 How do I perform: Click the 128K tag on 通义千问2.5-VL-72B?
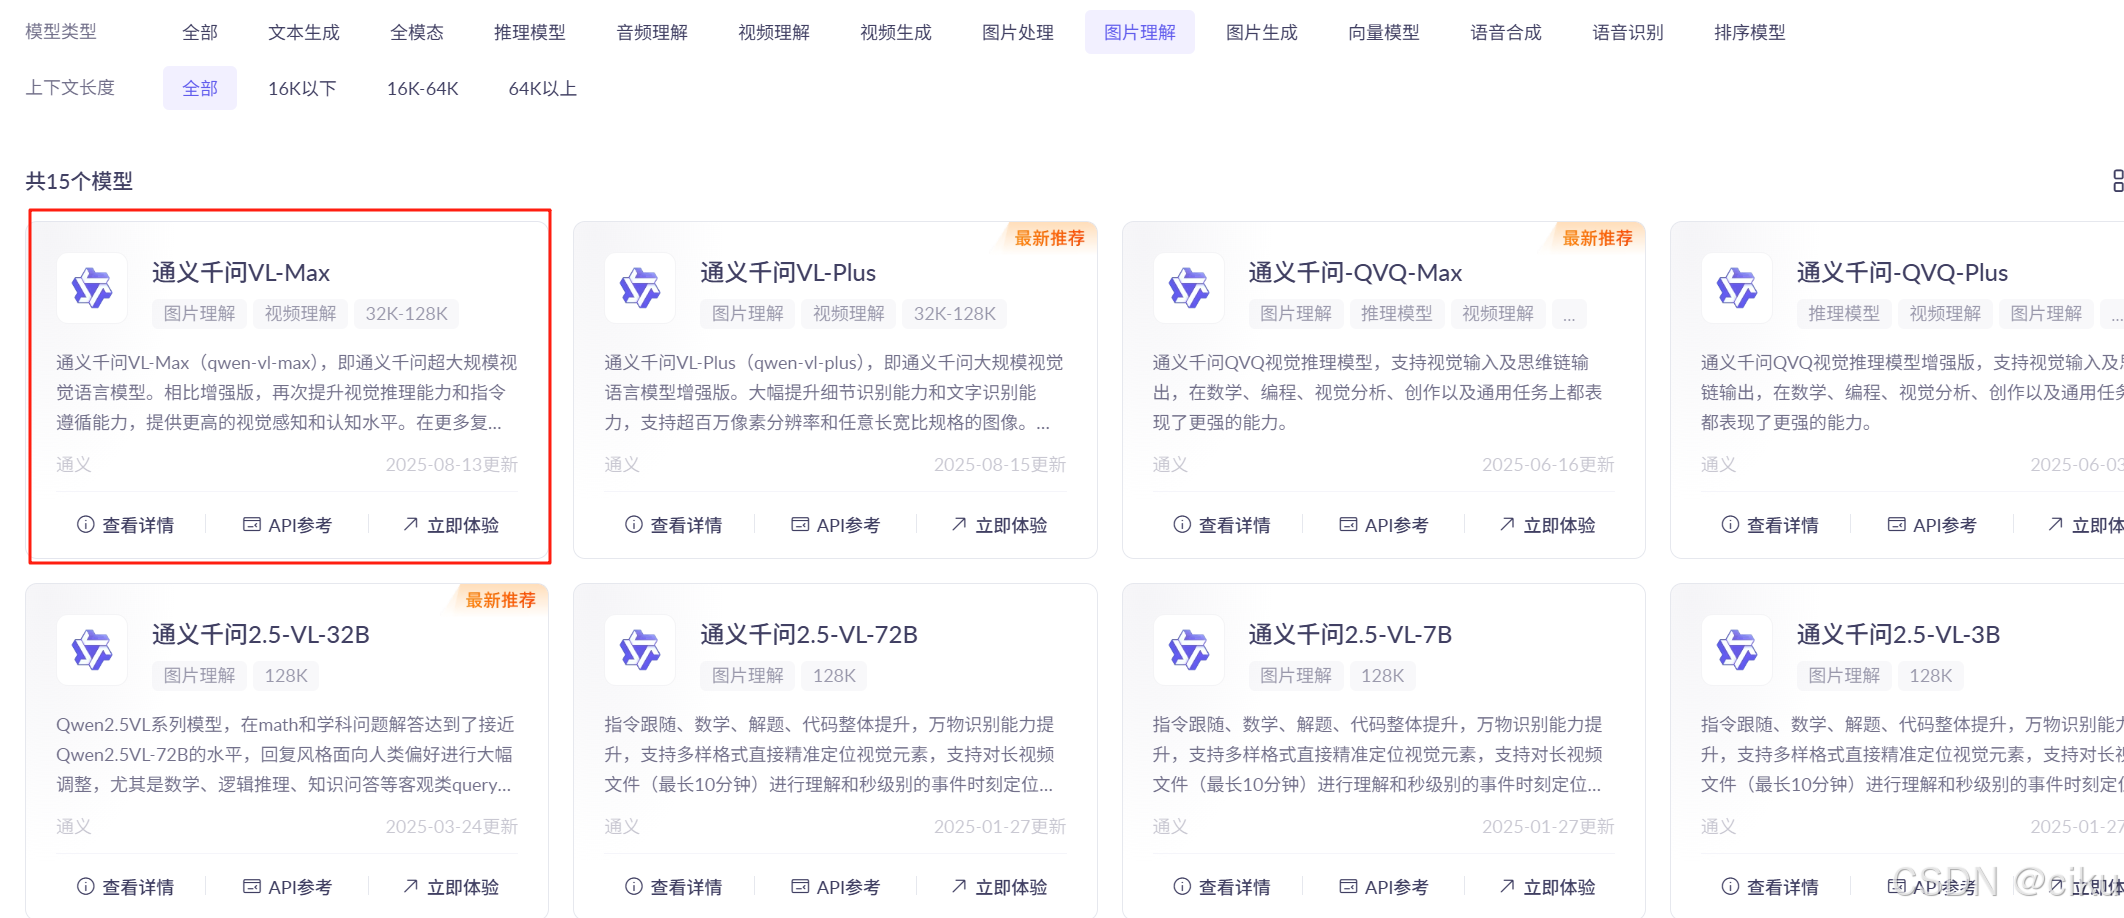[x=834, y=676]
